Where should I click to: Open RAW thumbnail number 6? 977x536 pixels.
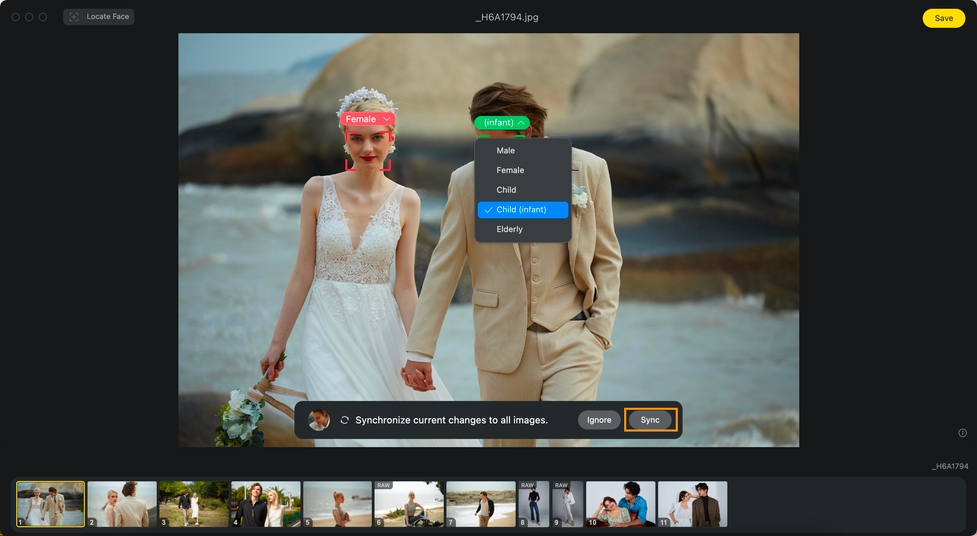point(409,504)
